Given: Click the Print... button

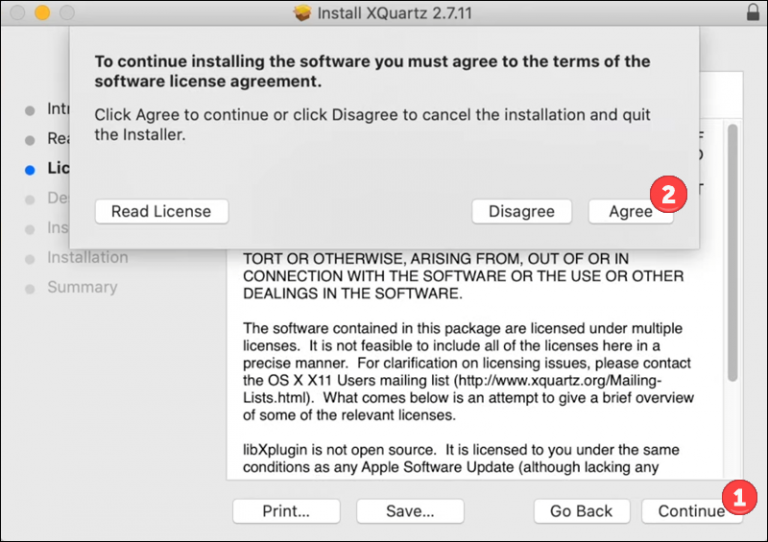Looking at the screenshot, I should [x=286, y=511].
